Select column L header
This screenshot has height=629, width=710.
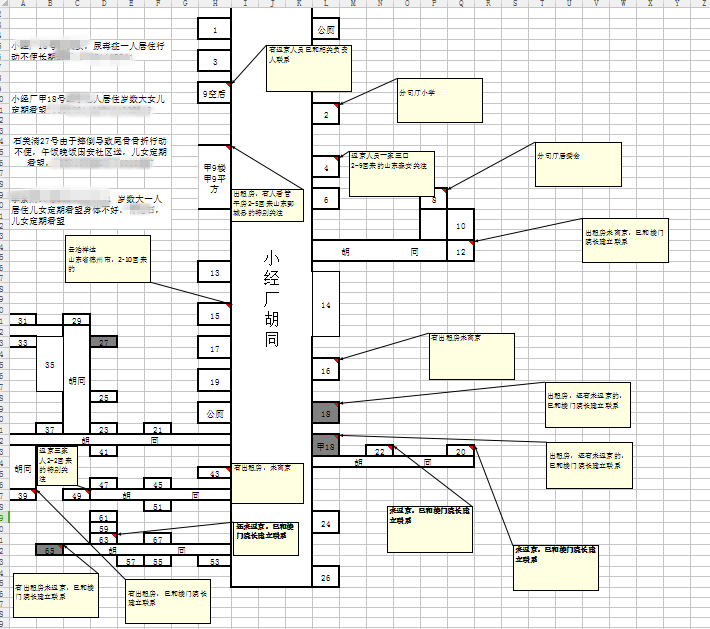[324, 4]
